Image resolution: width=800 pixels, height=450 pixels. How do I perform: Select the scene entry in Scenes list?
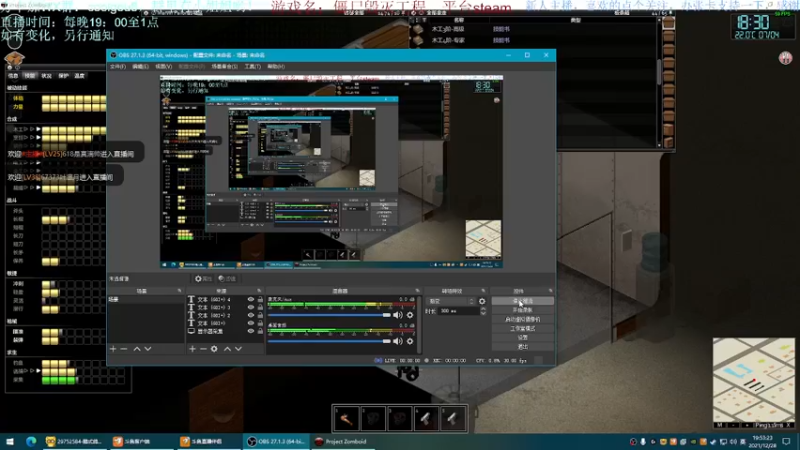pyautogui.click(x=145, y=299)
